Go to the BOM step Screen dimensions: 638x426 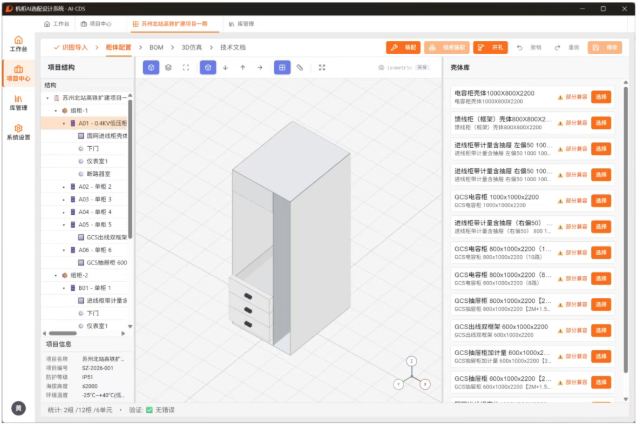[156, 48]
